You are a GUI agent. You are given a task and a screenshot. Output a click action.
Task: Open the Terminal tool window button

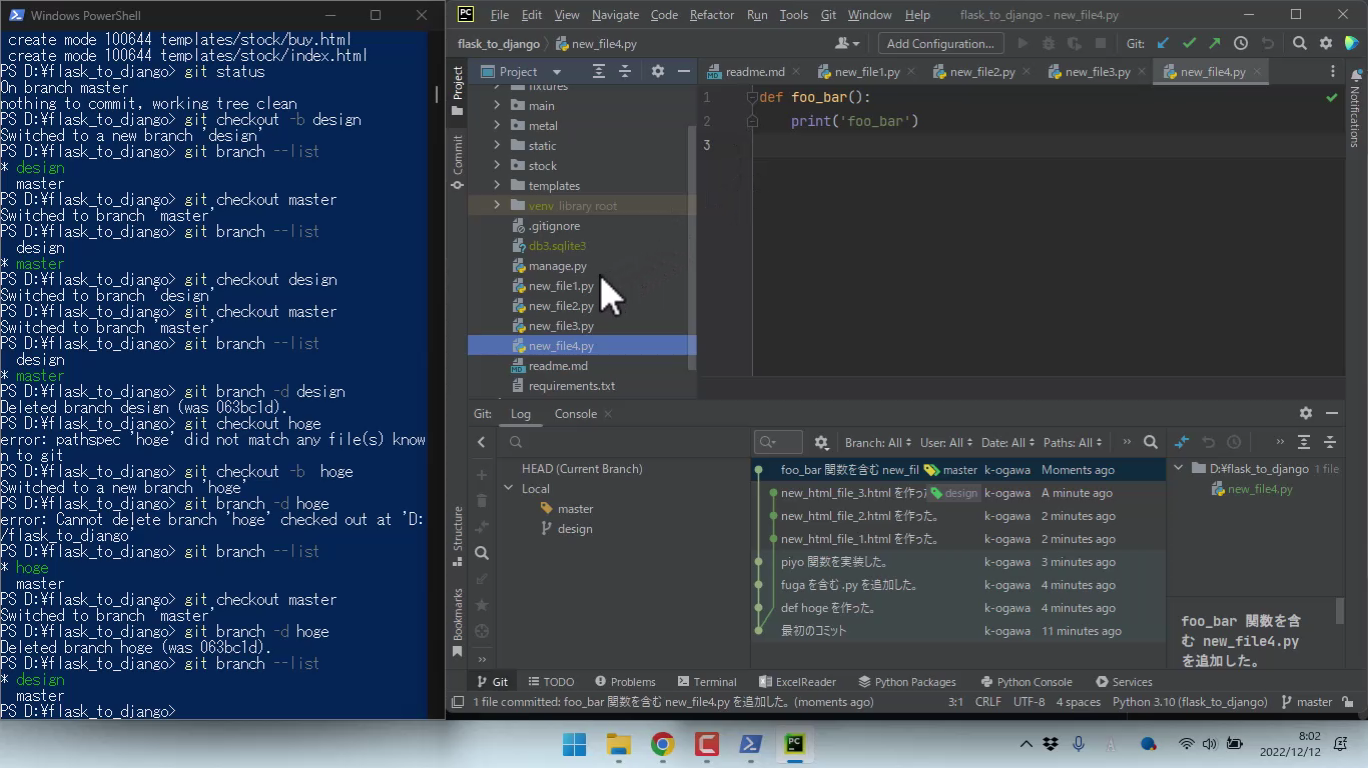706,681
